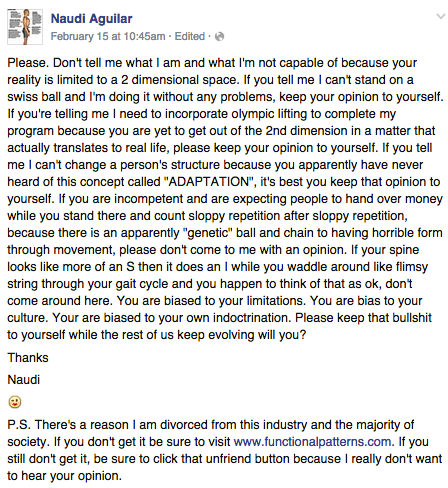448x488 pixels.
Task: Click the smiley emoji below the signature
Action: [x=15, y=402]
